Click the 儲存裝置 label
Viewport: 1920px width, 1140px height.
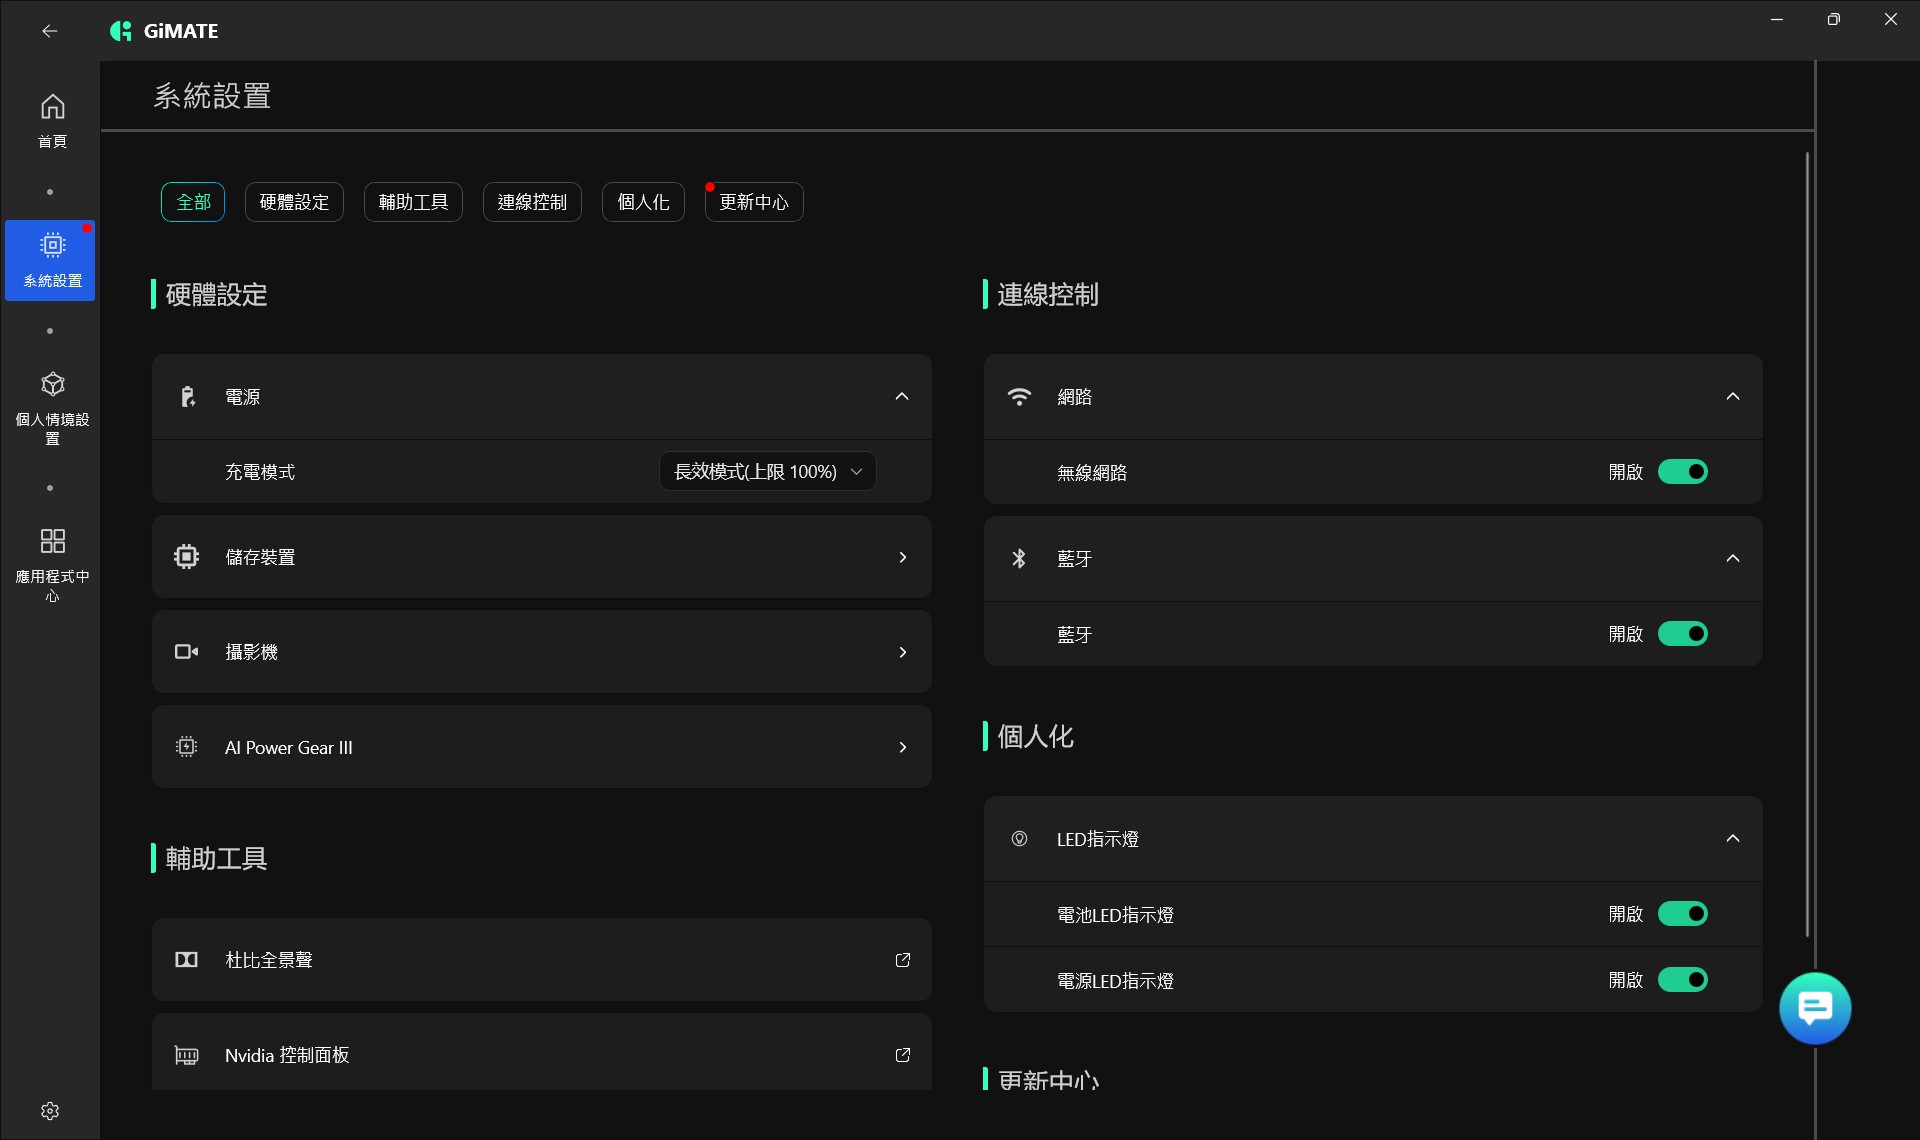tap(260, 557)
